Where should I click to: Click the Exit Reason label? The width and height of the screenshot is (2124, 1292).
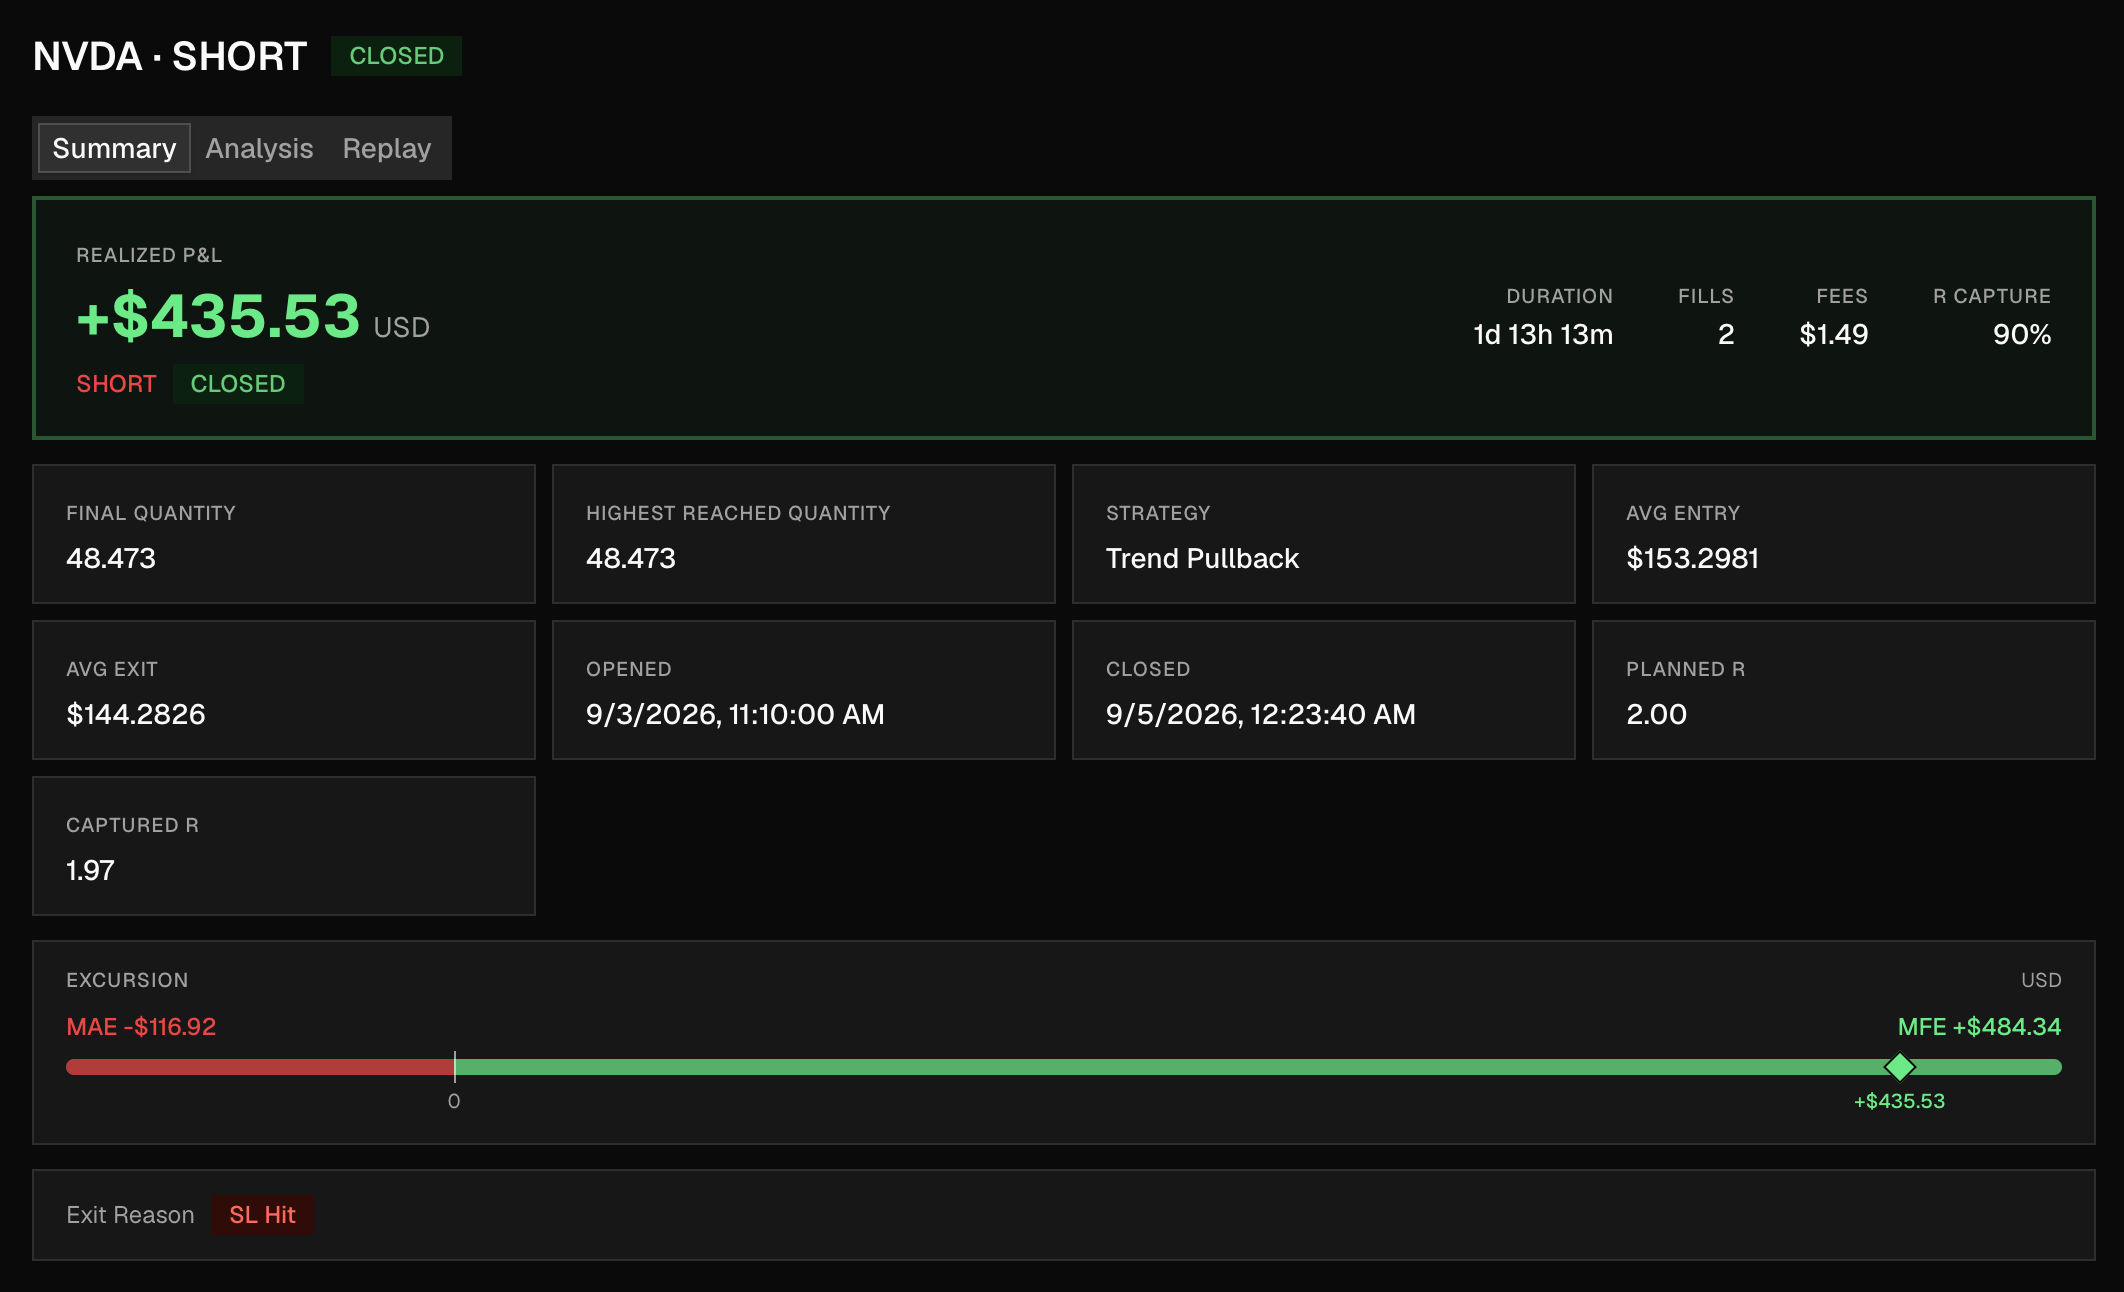(130, 1215)
